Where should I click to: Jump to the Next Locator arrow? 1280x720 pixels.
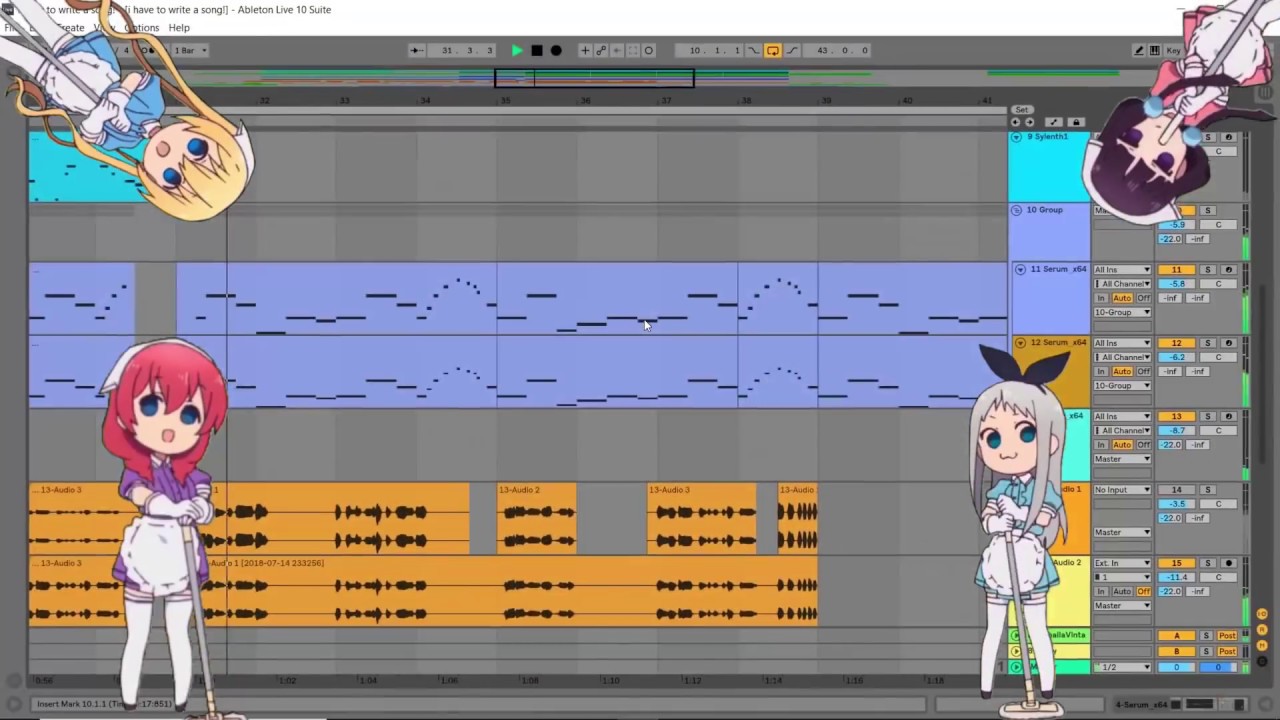pyautogui.click(x=1030, y=122)
